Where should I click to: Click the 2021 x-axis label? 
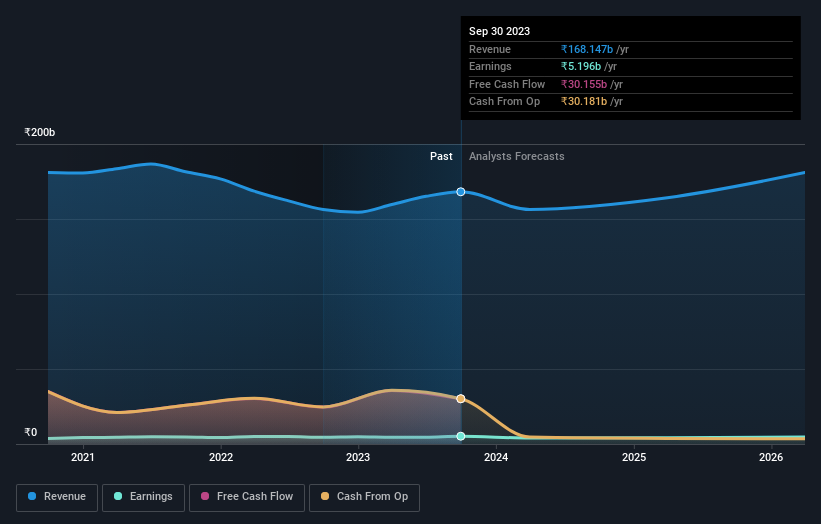83,457
